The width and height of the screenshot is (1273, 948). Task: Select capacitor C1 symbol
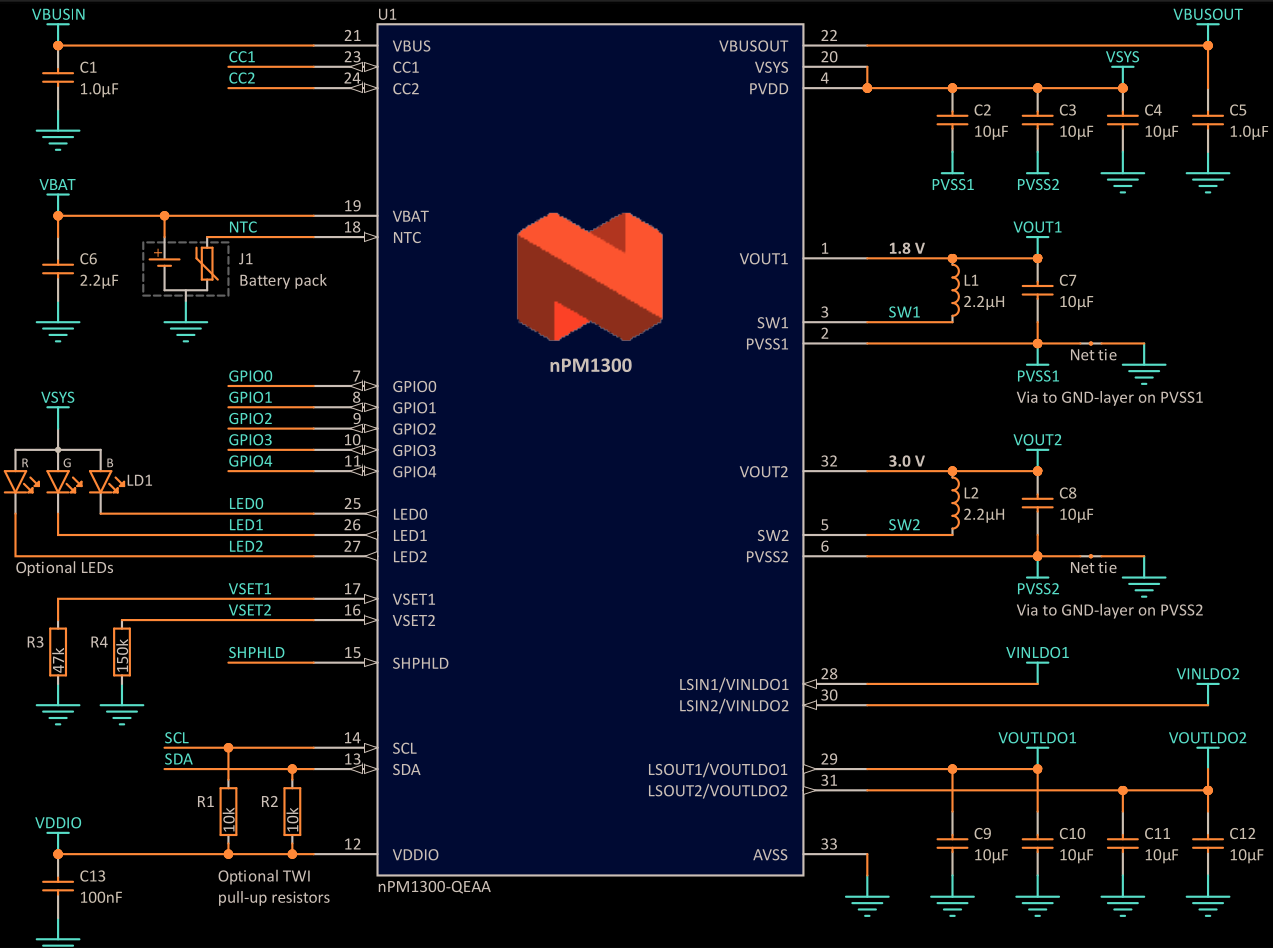coord(58,78)
